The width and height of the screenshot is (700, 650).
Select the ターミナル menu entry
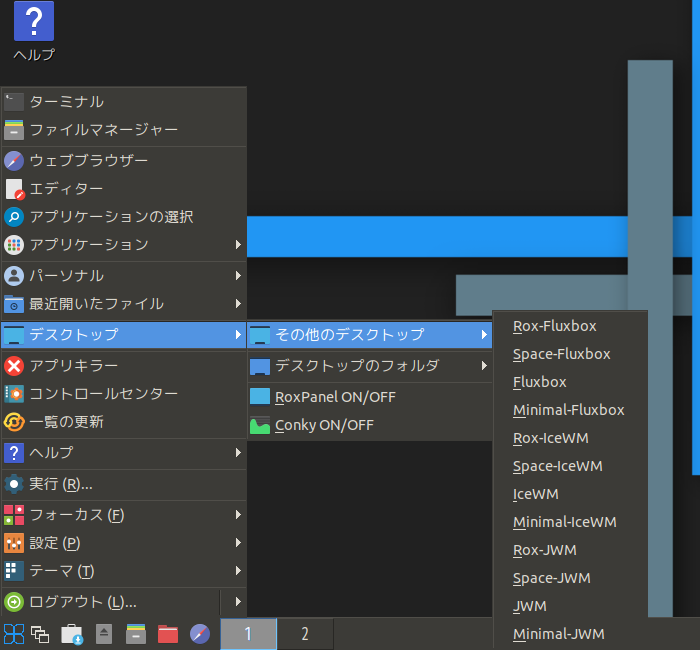pyautogui.click(x=124, y=102)
